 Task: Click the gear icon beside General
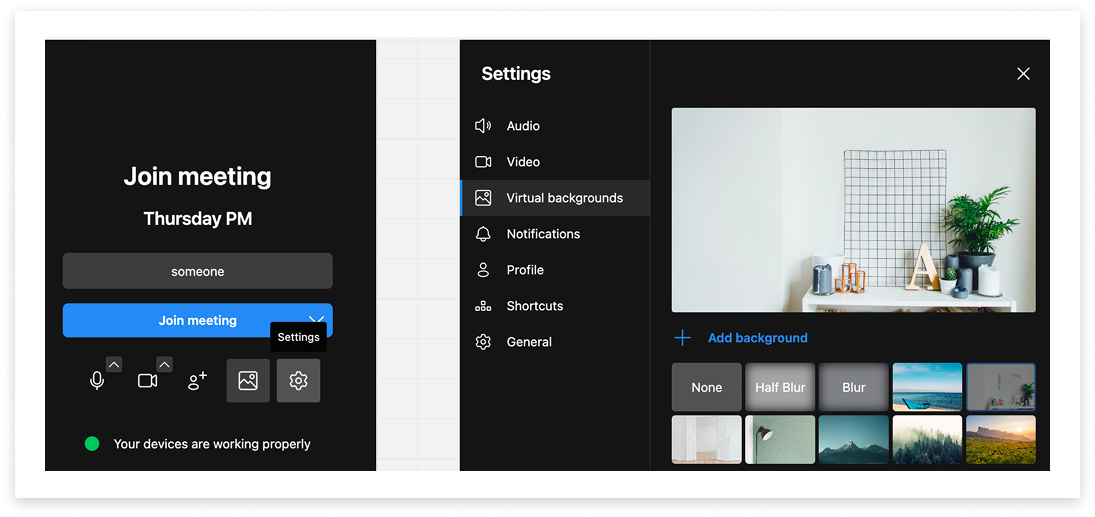point(483,342)
